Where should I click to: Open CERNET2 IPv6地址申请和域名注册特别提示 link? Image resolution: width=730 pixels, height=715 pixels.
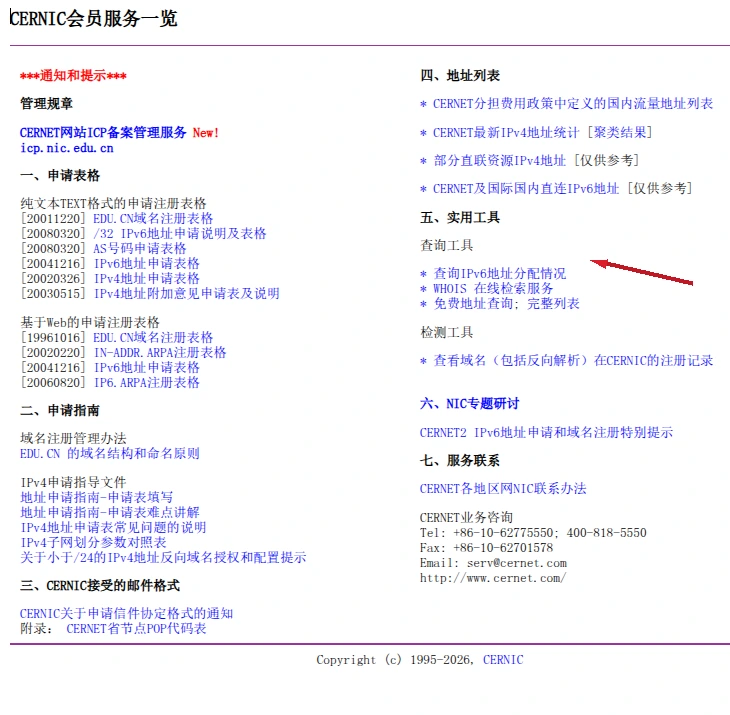[546, 432]
